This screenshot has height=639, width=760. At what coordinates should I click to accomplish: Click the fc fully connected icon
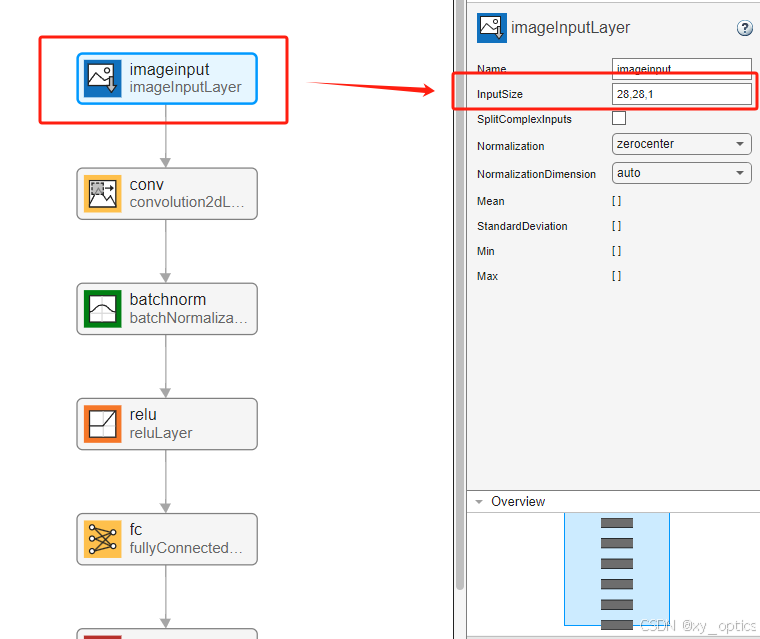pos(102,539)
